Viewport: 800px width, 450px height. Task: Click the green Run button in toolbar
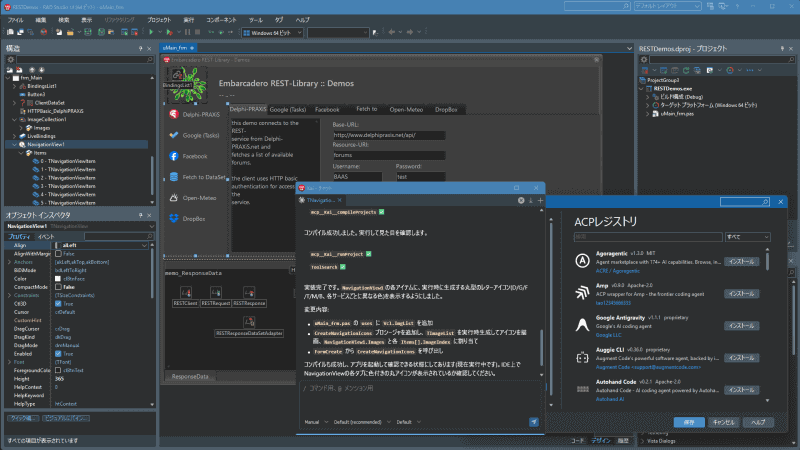[x=151, y=32]
